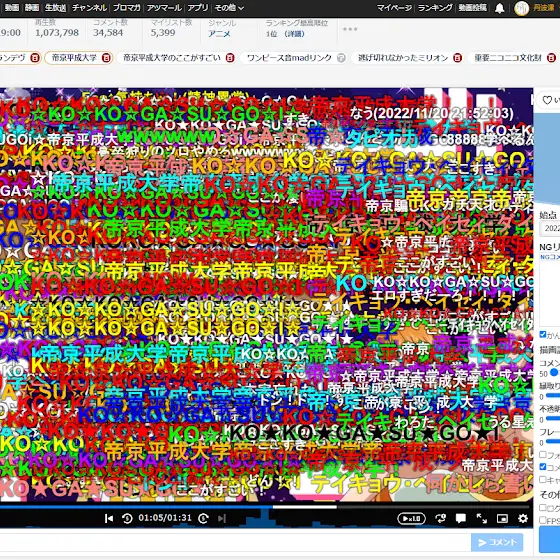Jump to the beginning of the video
Image resolution: width=560 pixels, height=560 pixels.
point(109,518)
